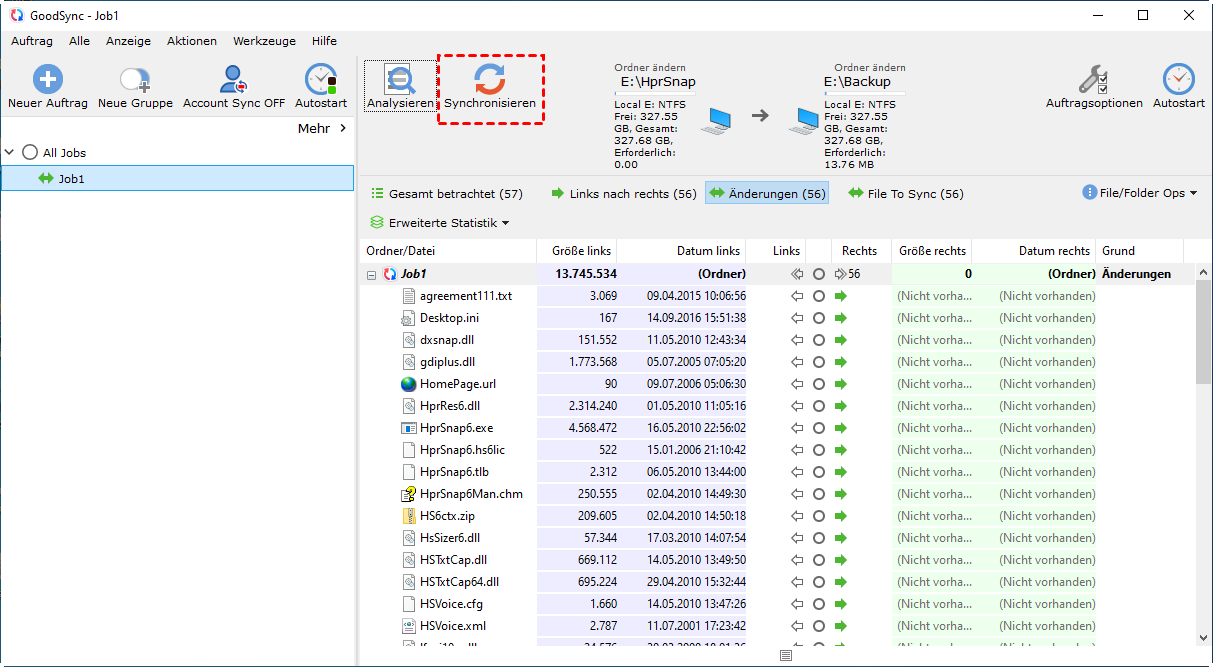Open the File/Folder Ops dropdown
1213x667 pixels.
1139,193
